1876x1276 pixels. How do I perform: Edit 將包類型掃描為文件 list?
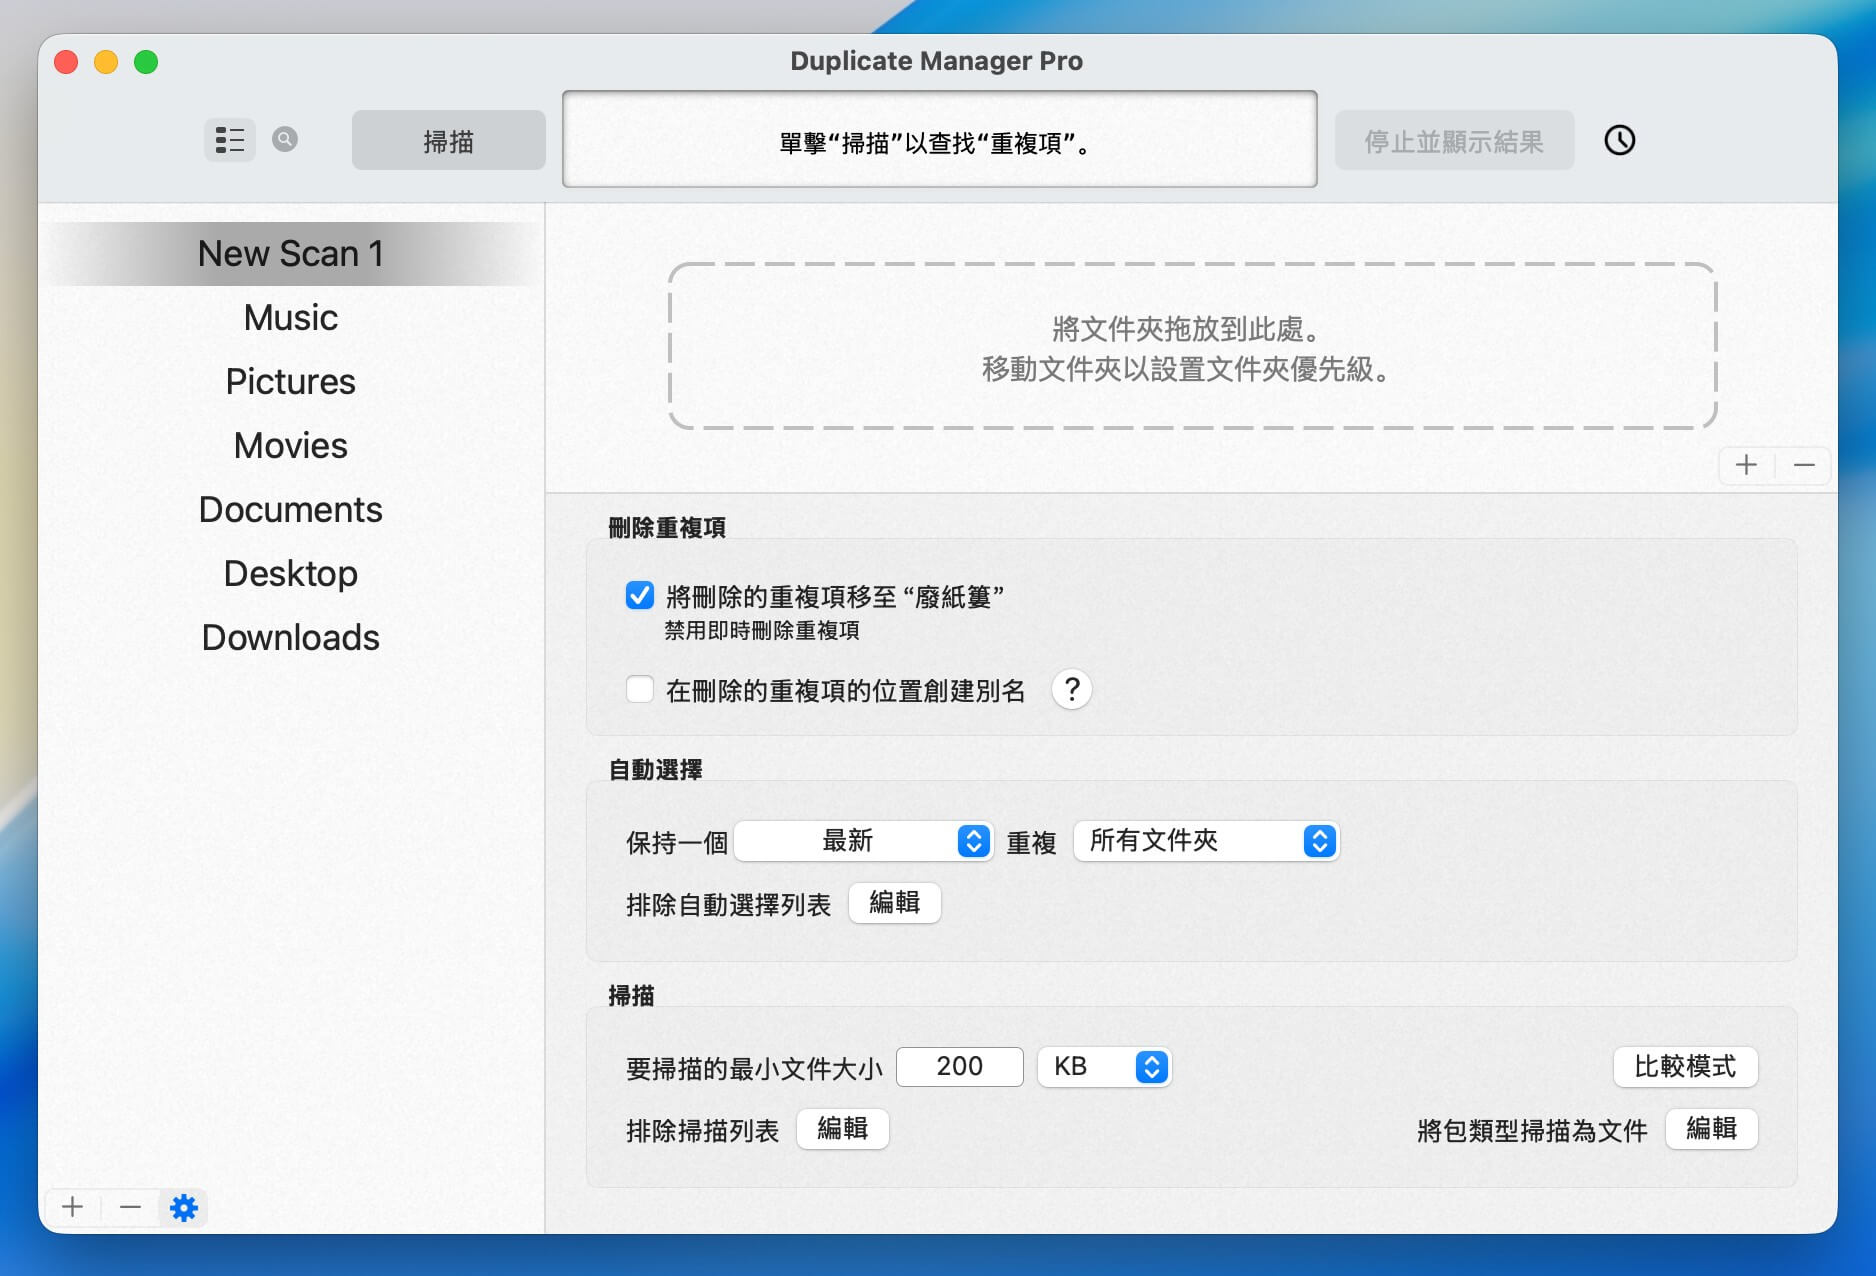pos(1711,1129)
